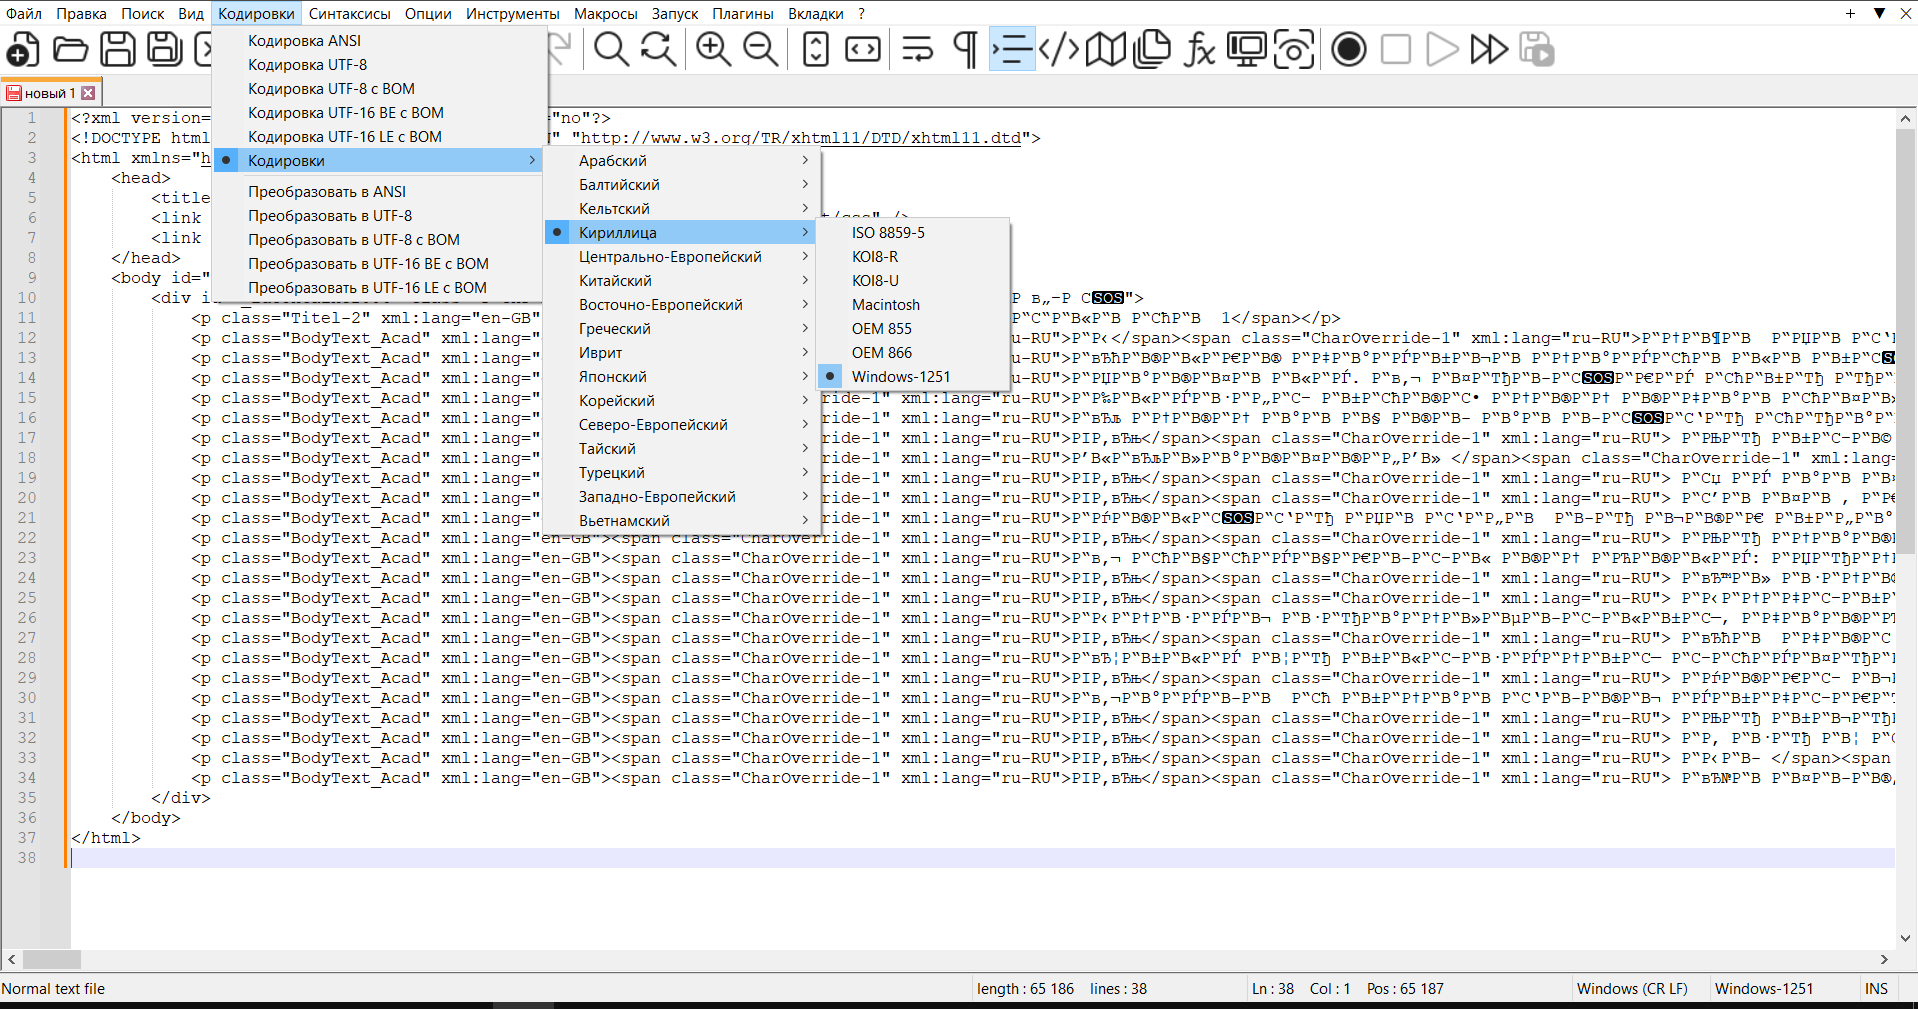This screenshot has width=1918, height=1009.
Task: Click the Find magnifier icon
Action: click(x=611, y=49)
